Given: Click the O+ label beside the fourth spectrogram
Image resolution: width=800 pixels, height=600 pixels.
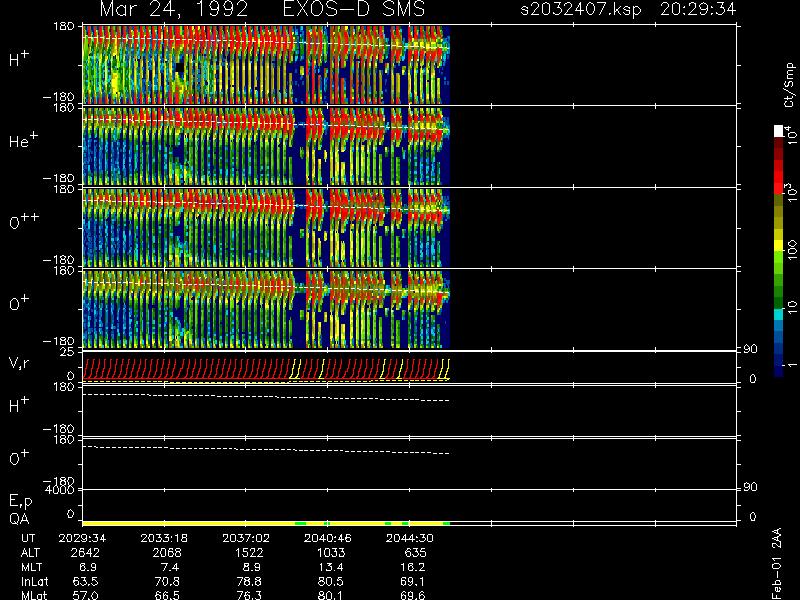Looking at the screenshot, I should [19, 303].
